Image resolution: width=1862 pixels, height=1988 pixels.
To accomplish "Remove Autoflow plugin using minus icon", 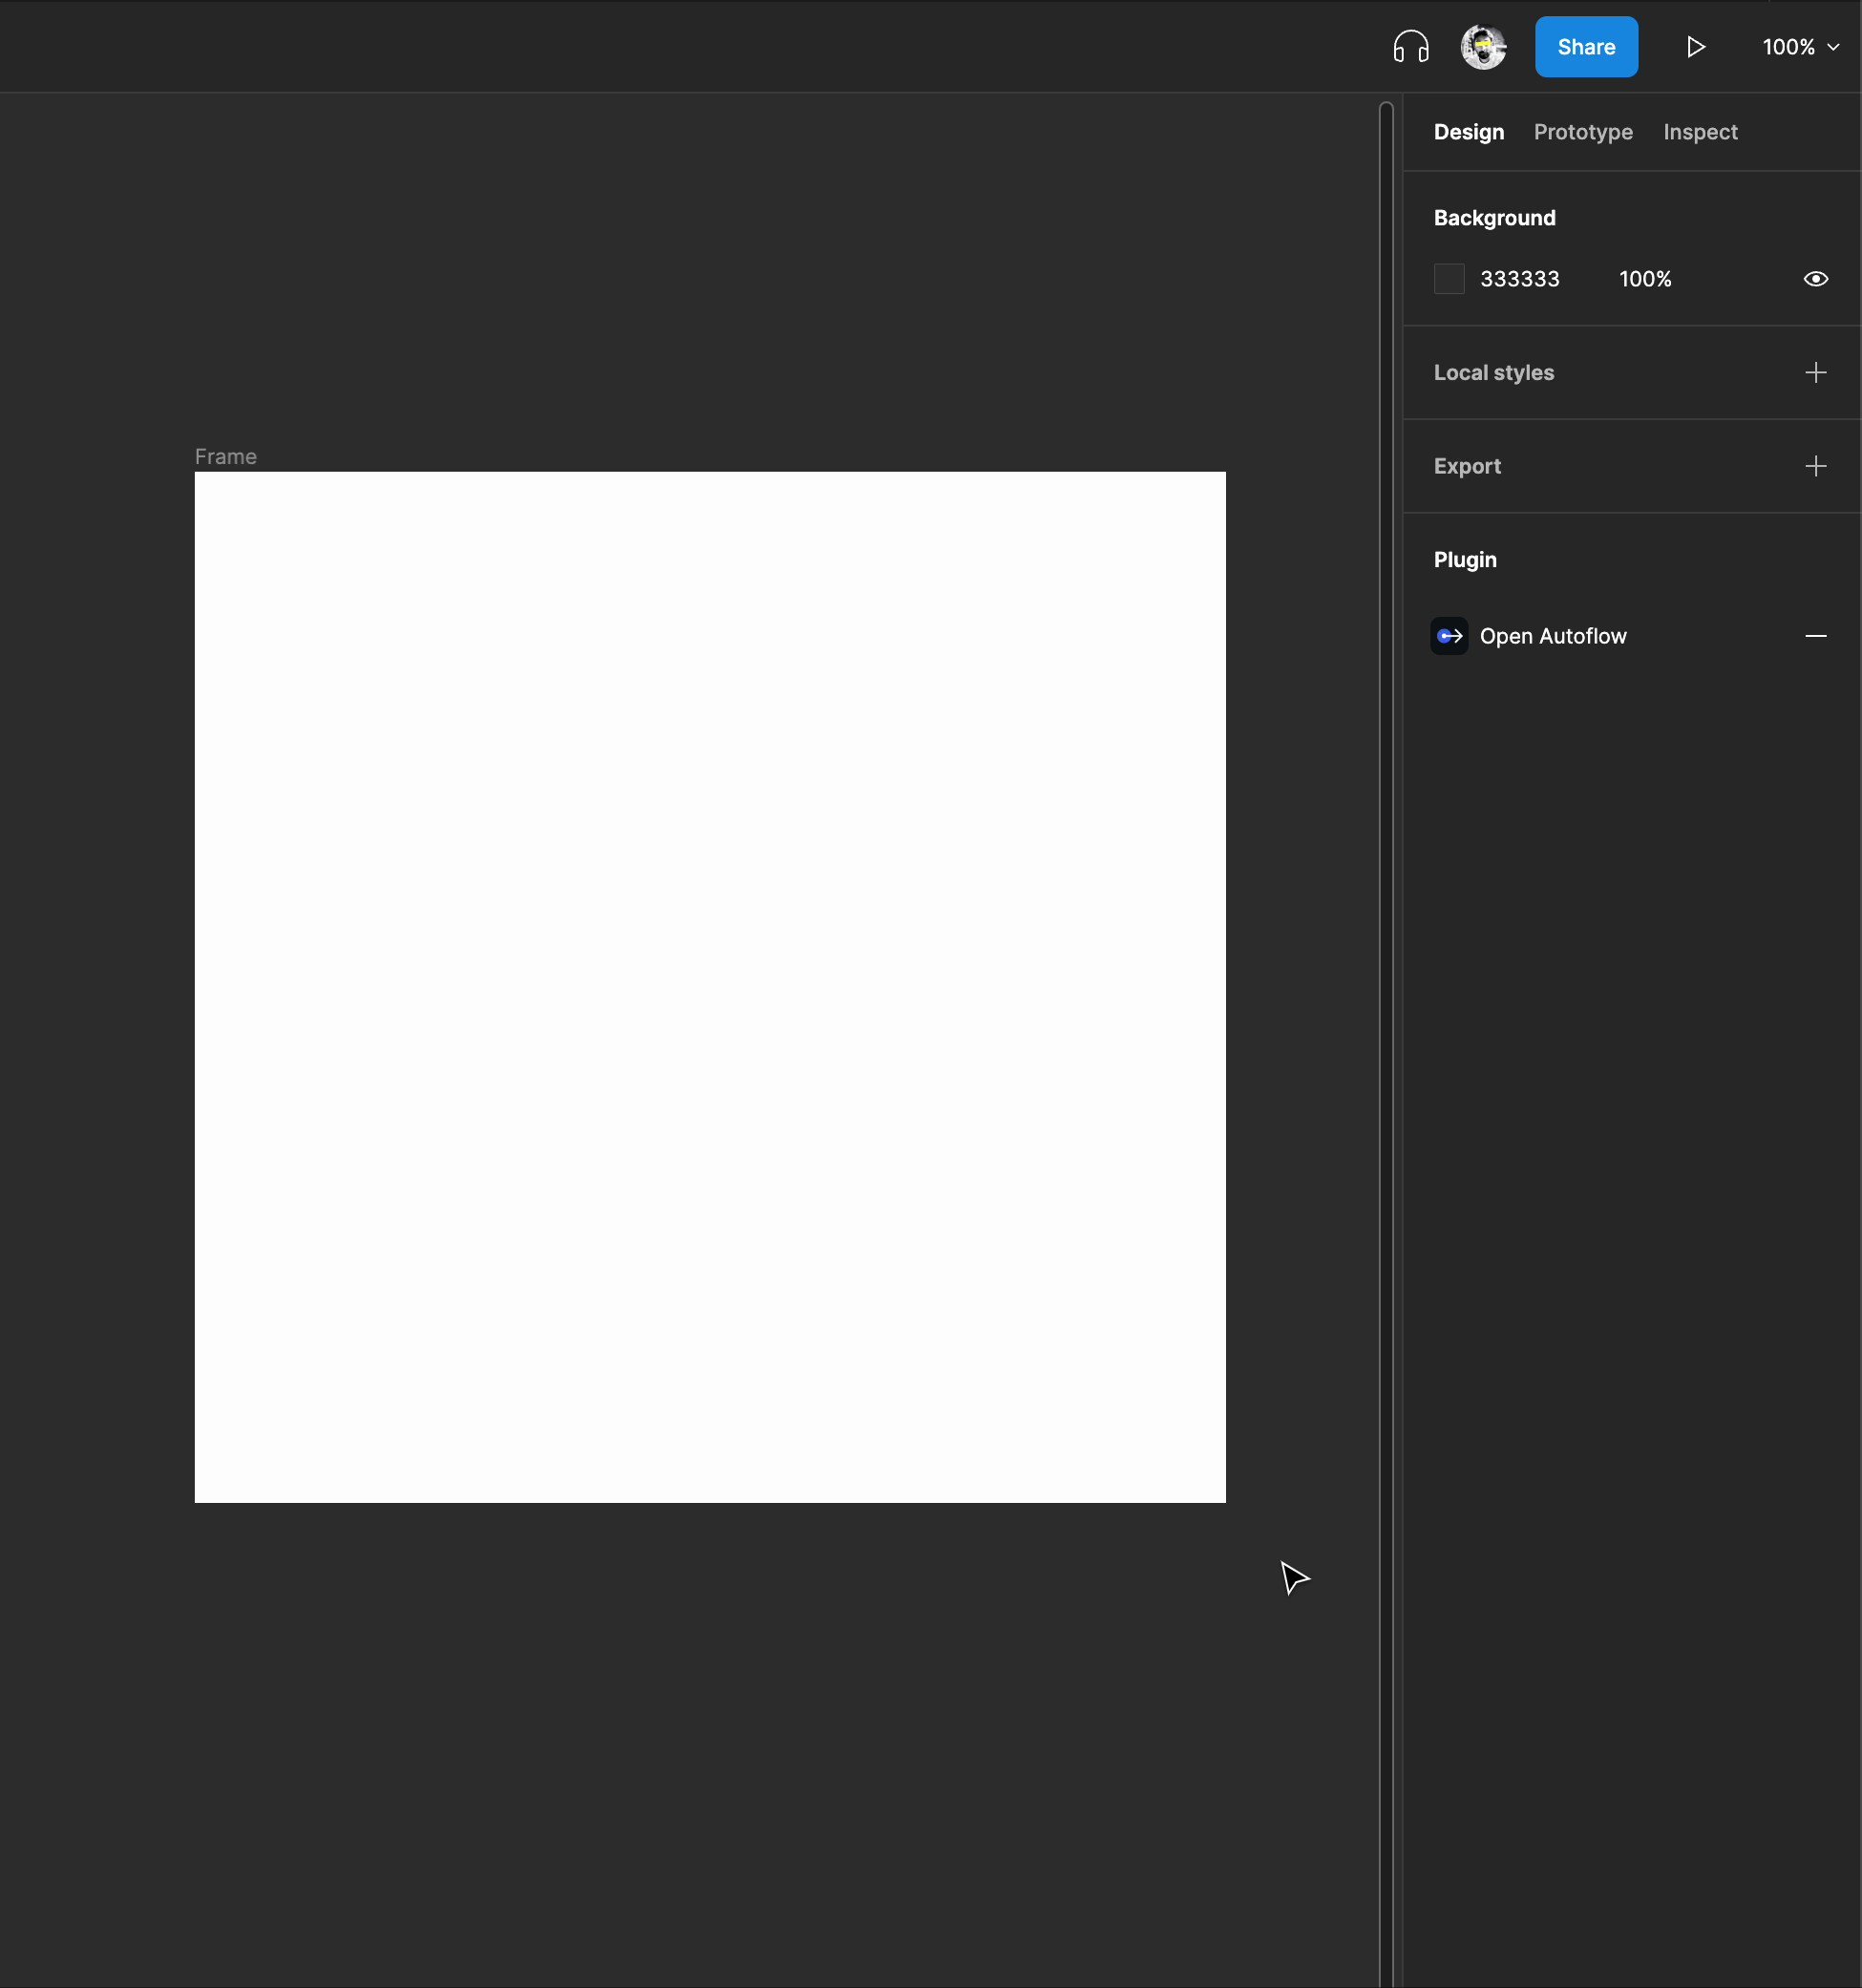I will tap(1817, 635).
